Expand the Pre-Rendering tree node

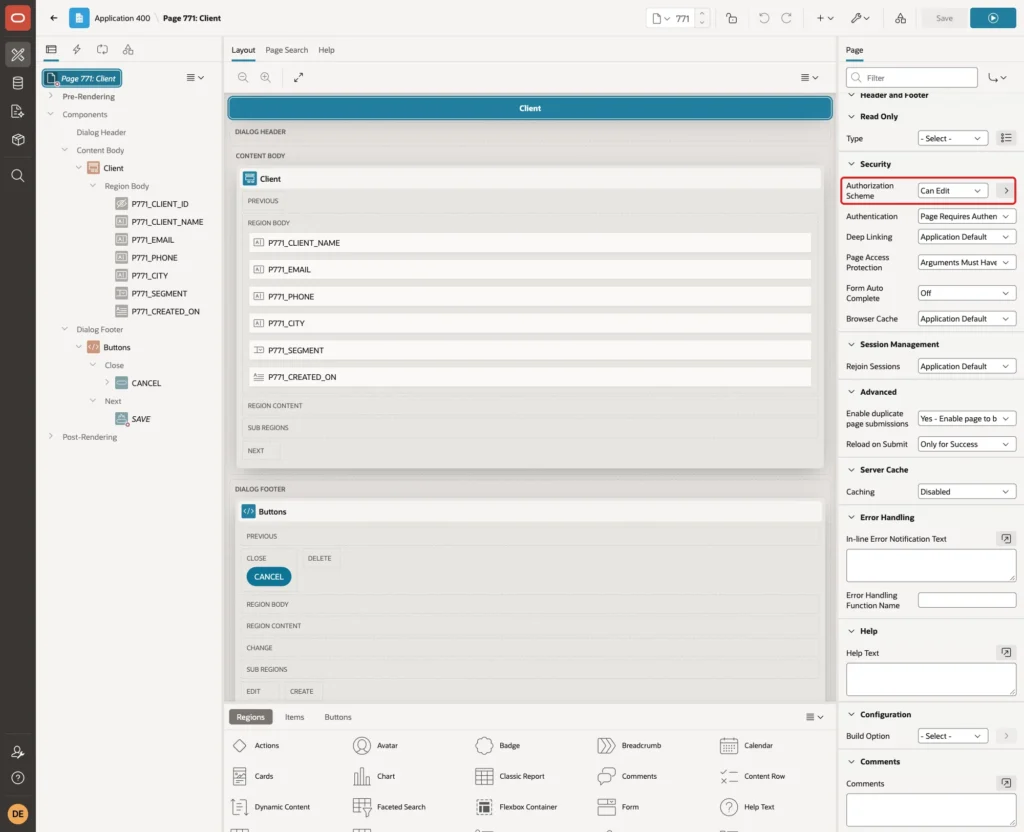[x=51, y=96]
